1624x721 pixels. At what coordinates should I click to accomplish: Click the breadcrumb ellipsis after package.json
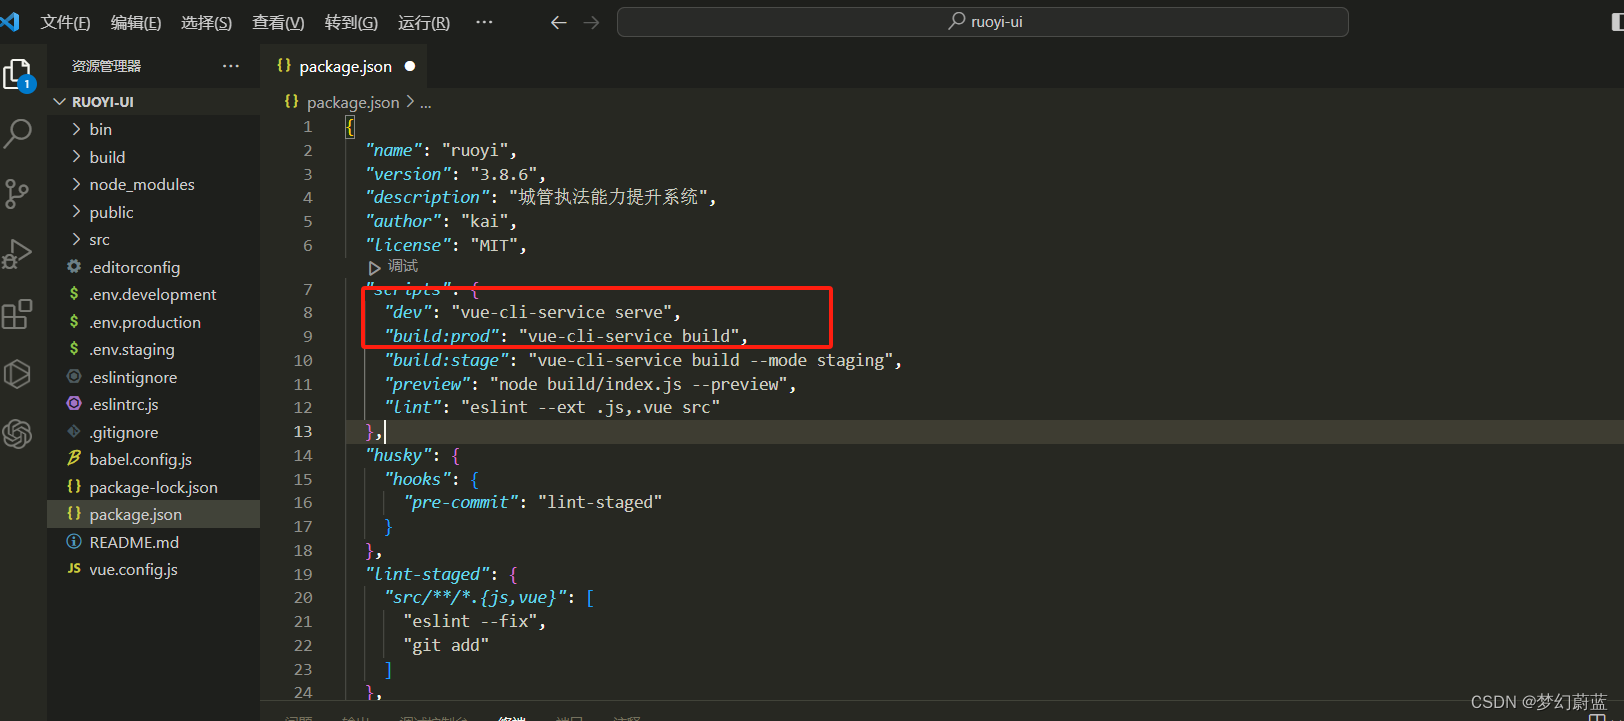(426, 103)
